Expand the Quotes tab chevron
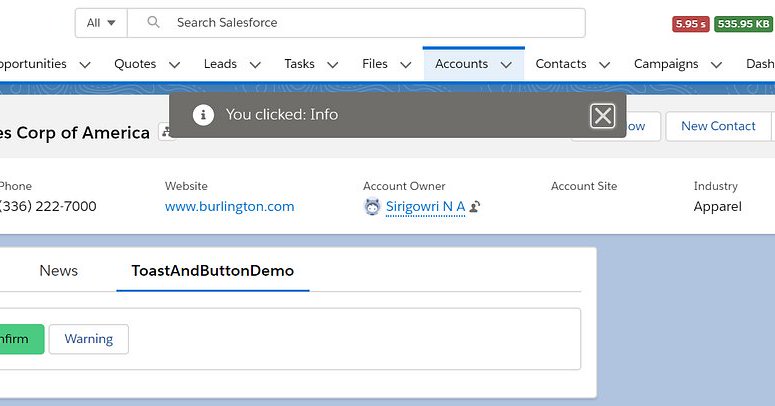Screen dimensions: 775x406 [174, 65]
